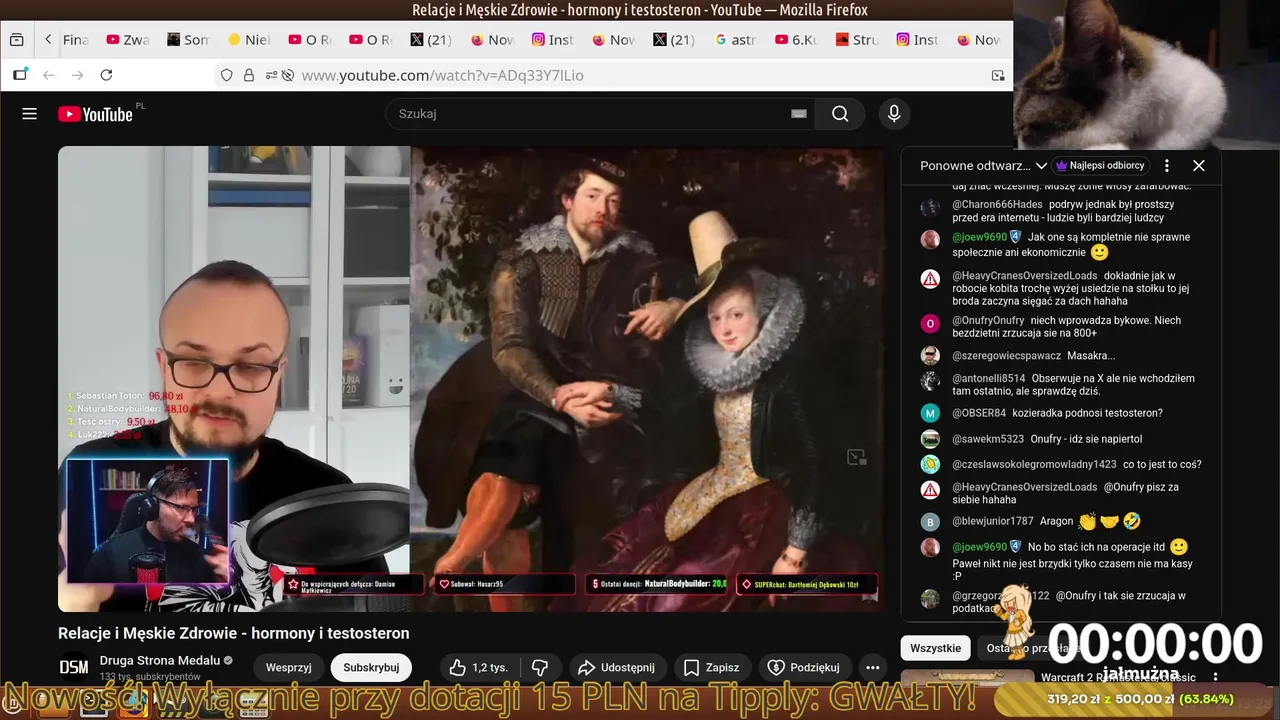This screenshot has width=1280, height=720.
Task: Like the video (1,2 tys.)
Action: pos(478,667)
